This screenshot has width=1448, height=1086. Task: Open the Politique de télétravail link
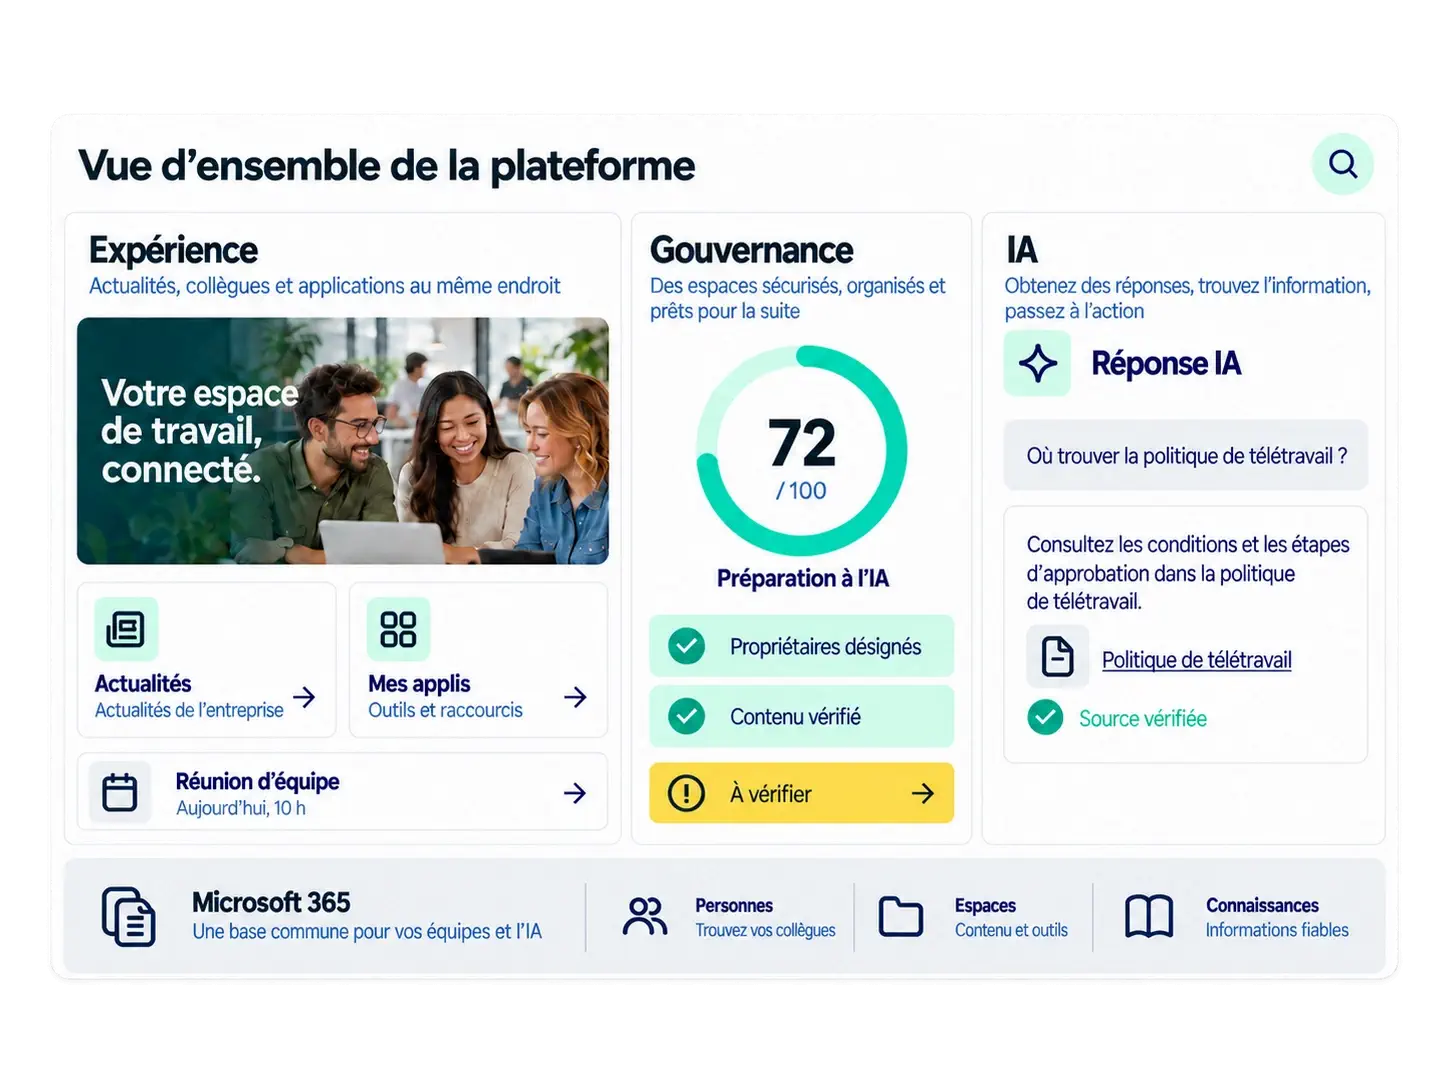coord(1196,660)
